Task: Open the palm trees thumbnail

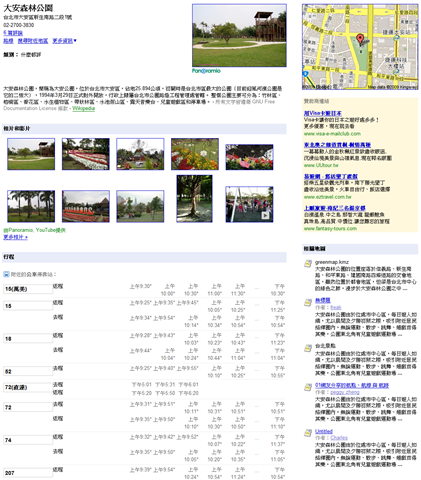Action: [31, 206]
